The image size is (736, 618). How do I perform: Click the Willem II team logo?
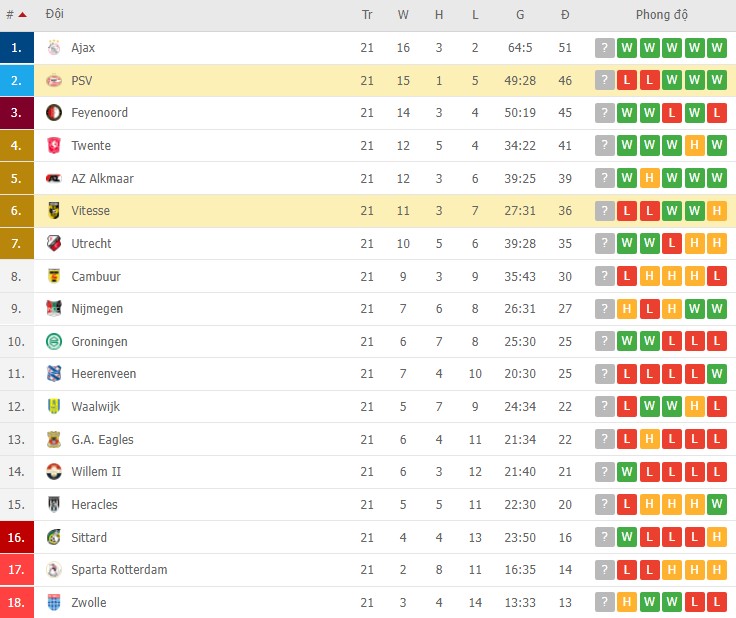tap(54, 472)
